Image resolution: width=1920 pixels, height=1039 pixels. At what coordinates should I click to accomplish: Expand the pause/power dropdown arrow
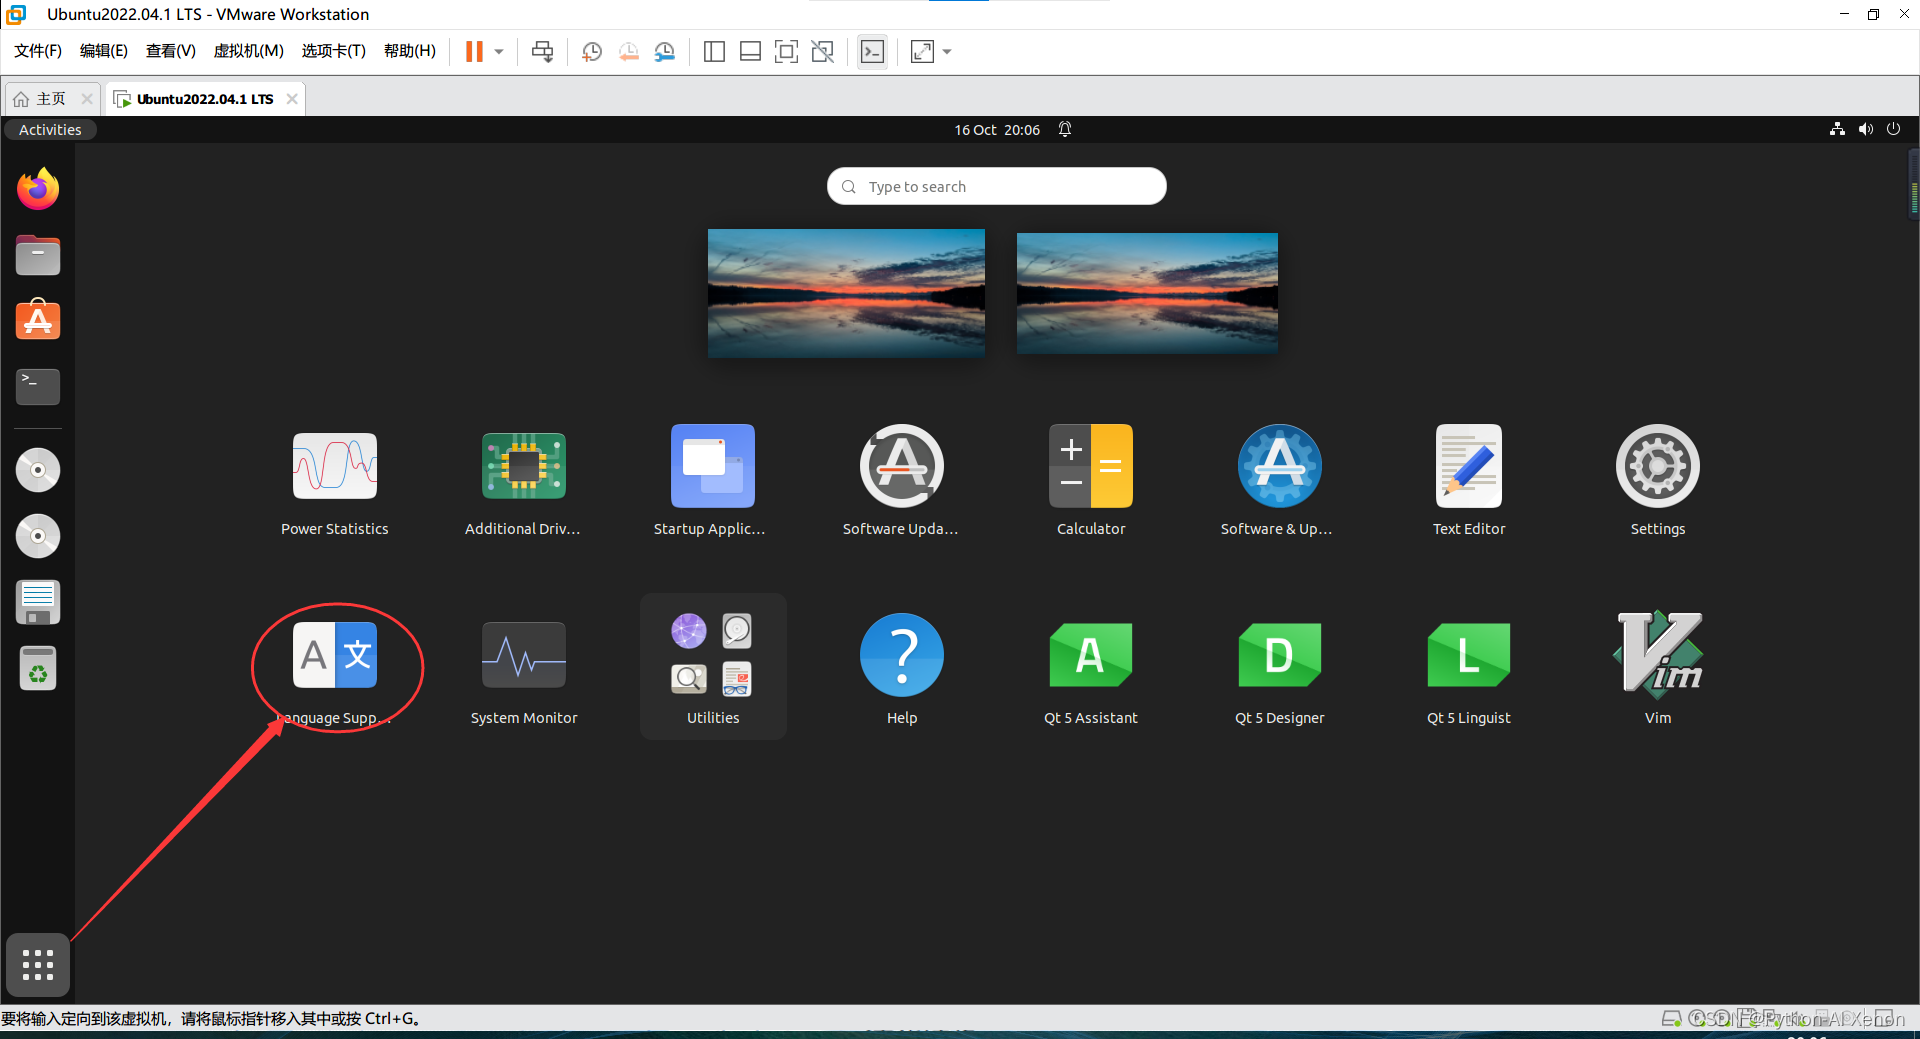point(499,51)
